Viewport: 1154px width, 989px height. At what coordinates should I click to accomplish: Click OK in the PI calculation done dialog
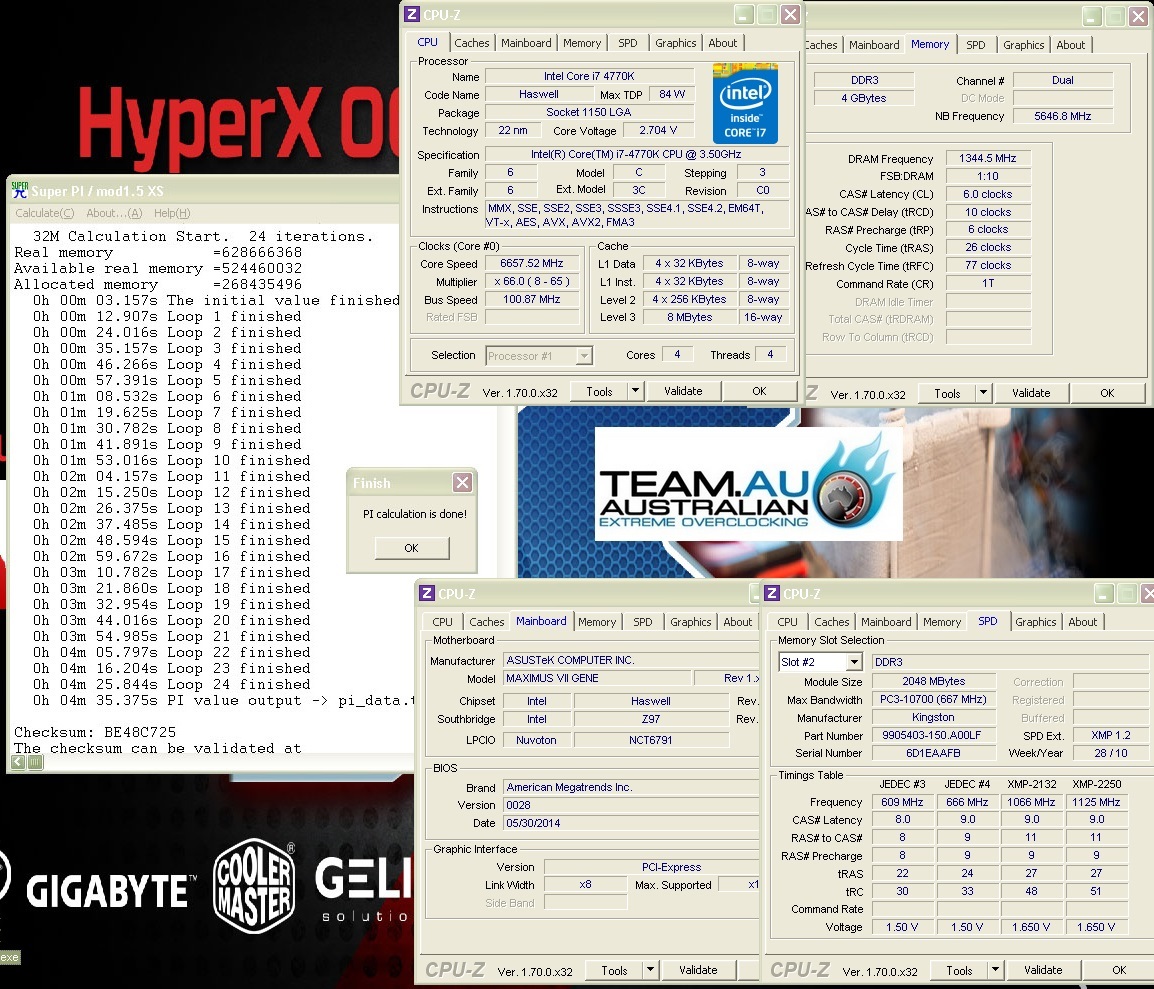[x=411, y=547]
